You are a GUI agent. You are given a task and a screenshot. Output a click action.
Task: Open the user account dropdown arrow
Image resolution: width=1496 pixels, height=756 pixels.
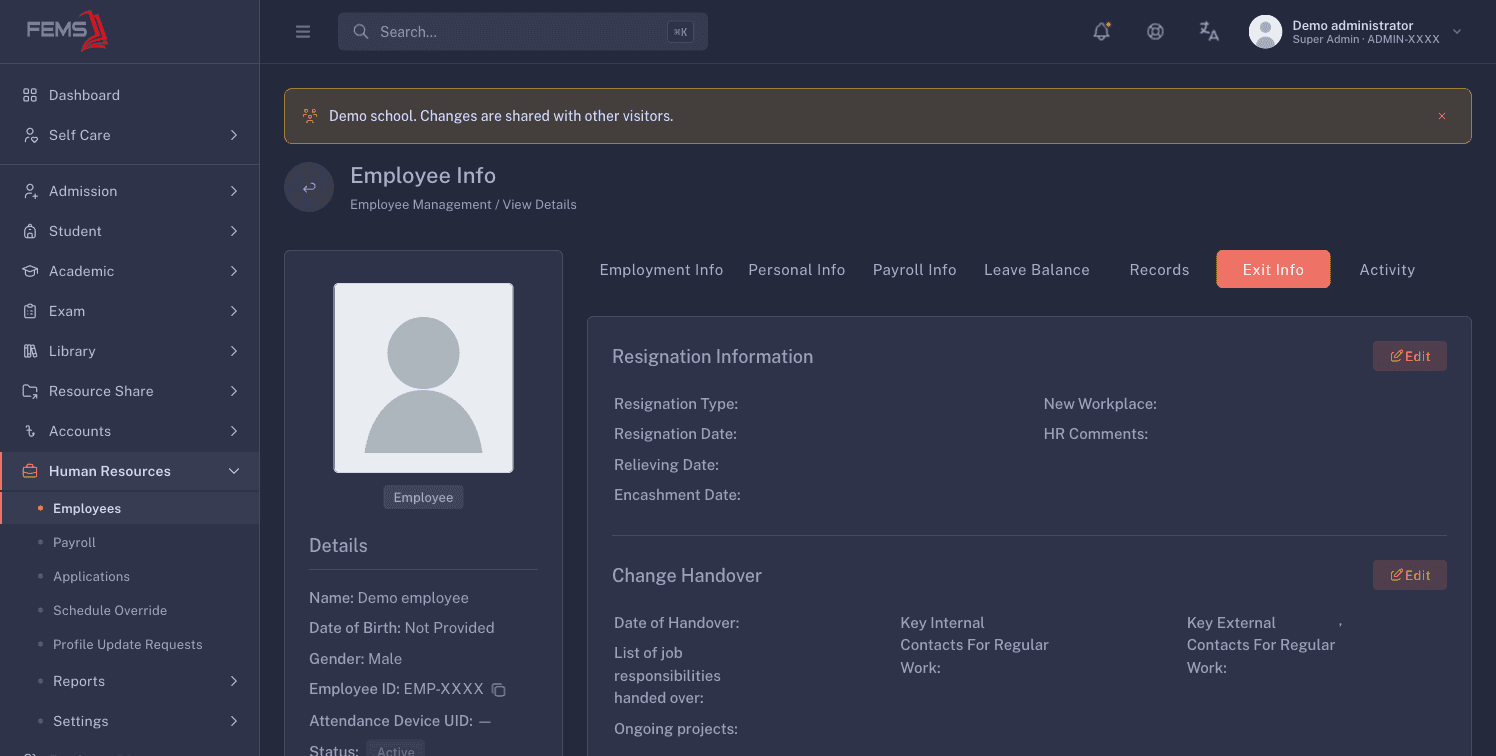tap(1457, 32)
